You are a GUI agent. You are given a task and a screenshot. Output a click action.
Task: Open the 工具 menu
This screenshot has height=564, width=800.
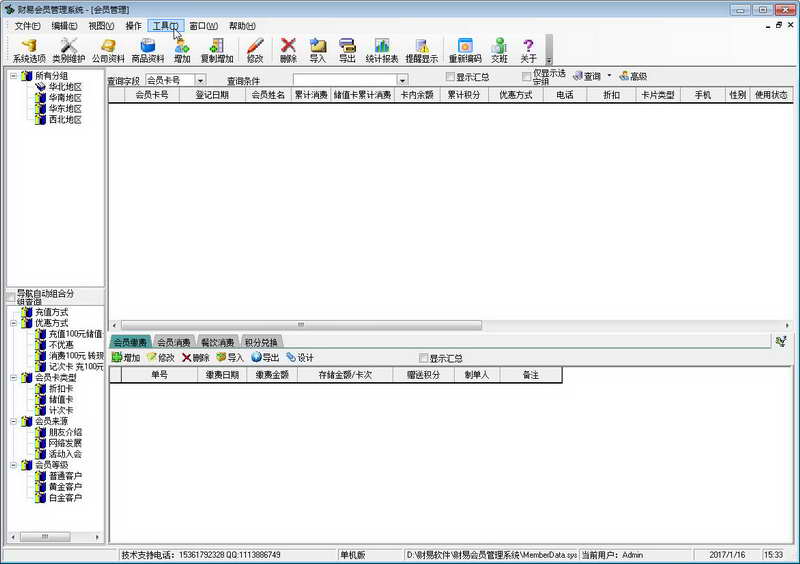tap(165, 26)
